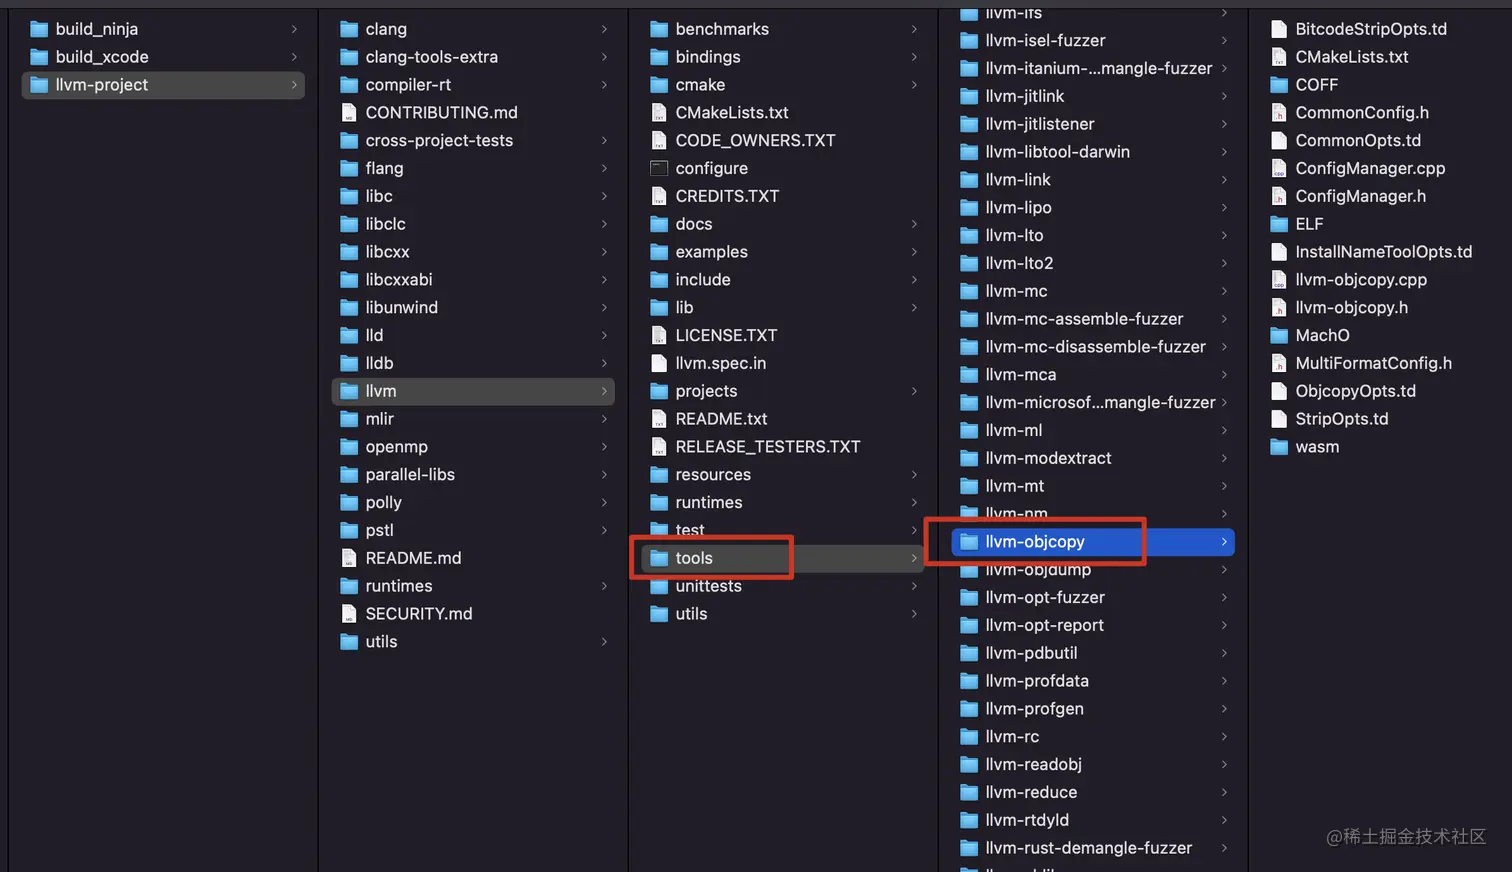
Task: Select the tools folder row
Action: click(x=783, y=558)
